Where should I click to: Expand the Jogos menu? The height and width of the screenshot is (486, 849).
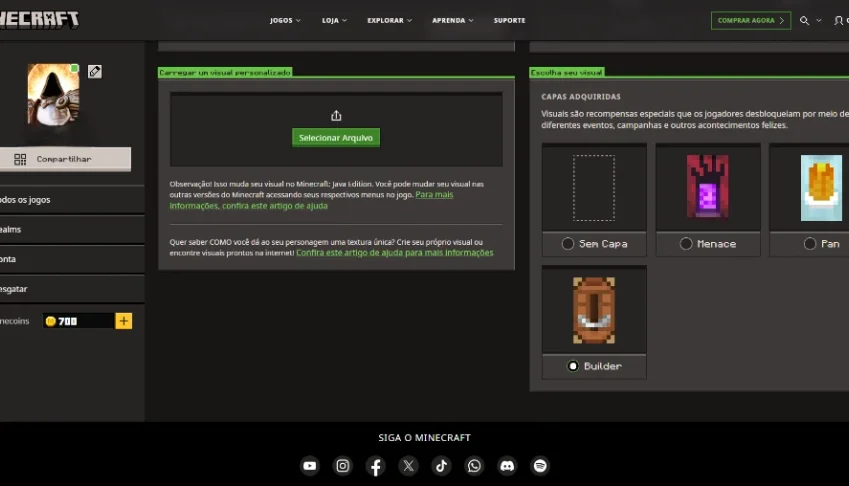285,21
